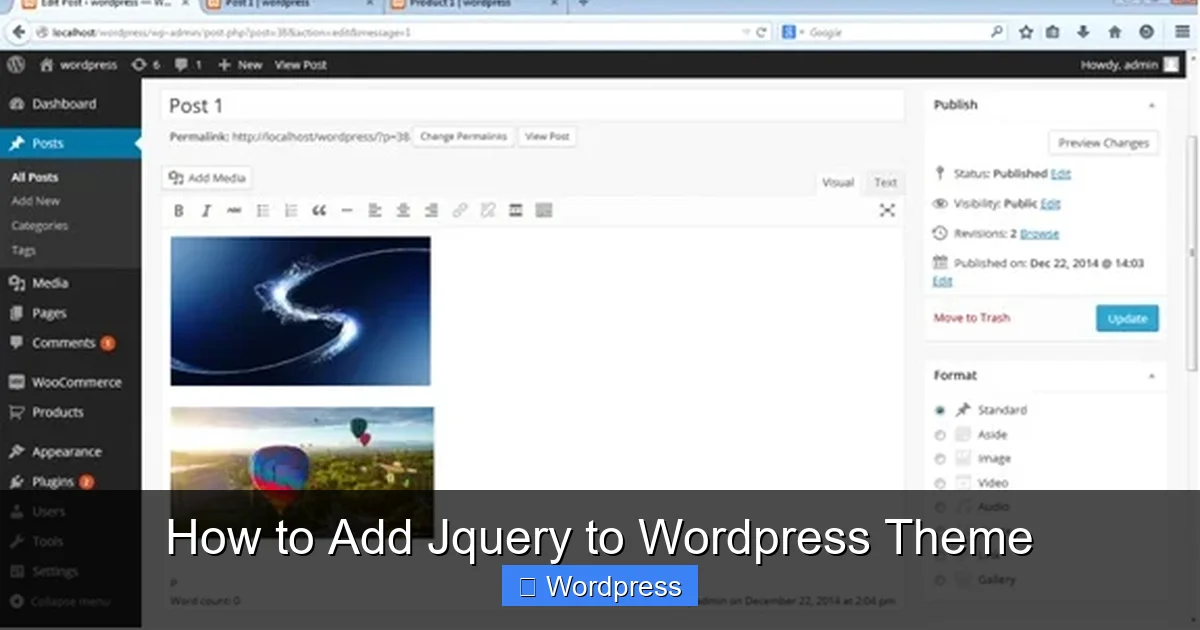
Task: Select the Video post format
Action: click(940, 483)
